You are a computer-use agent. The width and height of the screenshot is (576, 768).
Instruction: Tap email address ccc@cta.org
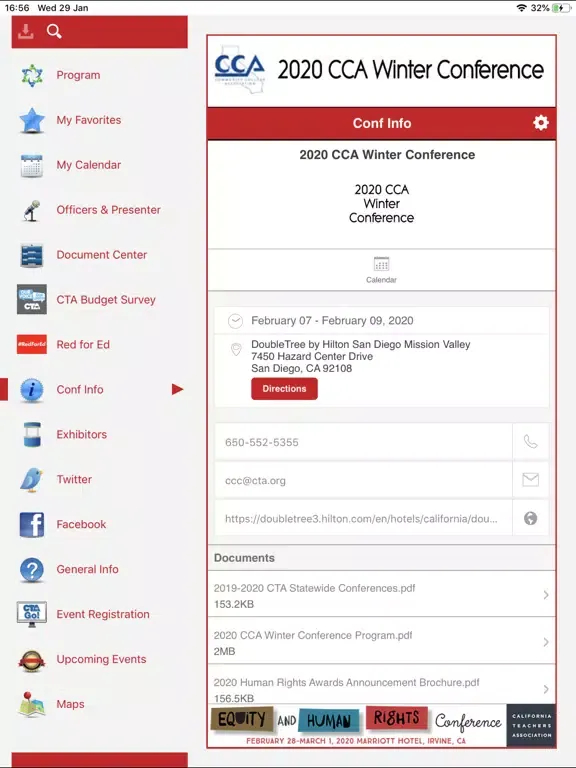point(255,480)
